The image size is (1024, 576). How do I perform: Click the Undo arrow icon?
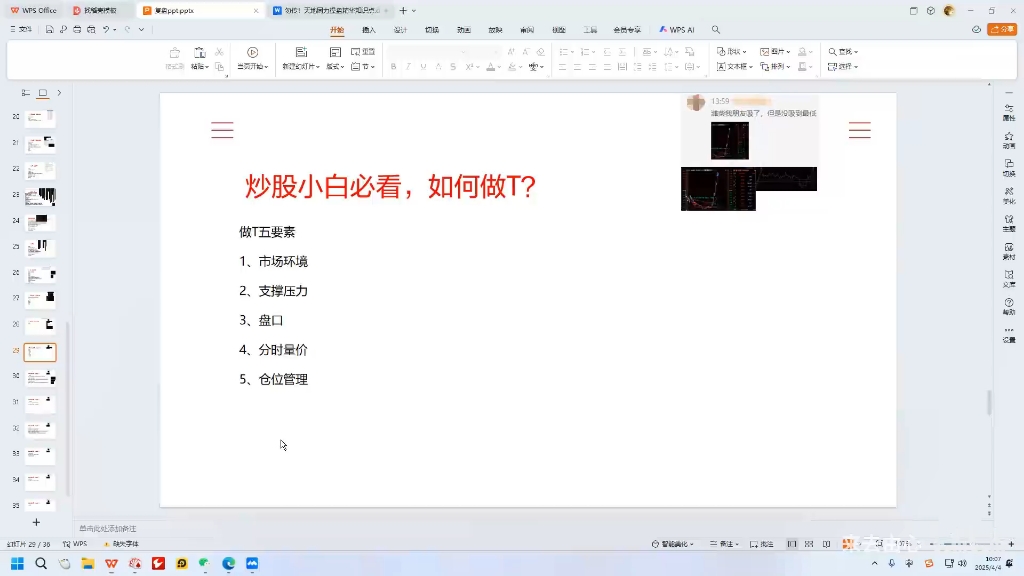106,29
